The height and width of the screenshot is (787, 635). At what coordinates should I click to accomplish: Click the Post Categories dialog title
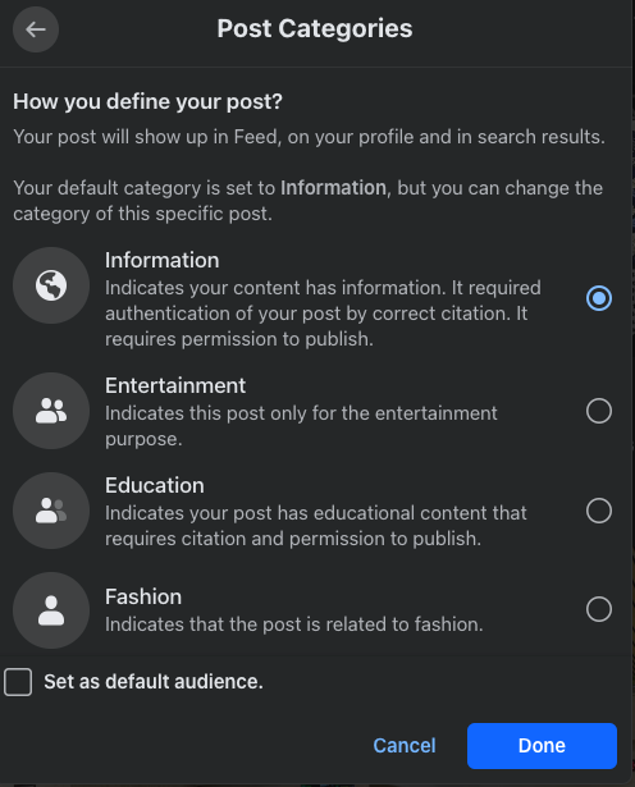tap(314, 28)
